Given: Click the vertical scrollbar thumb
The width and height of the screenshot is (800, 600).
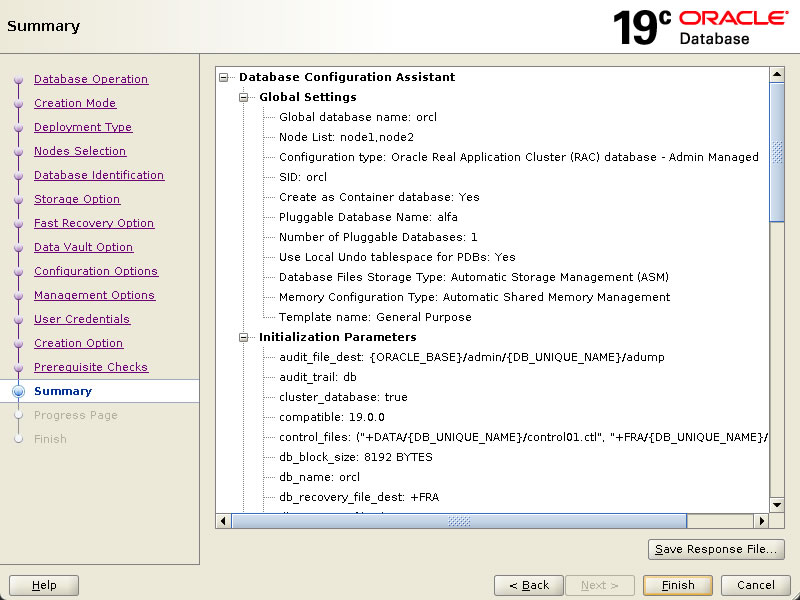Looking at the screenshot, I should (777, 152).
